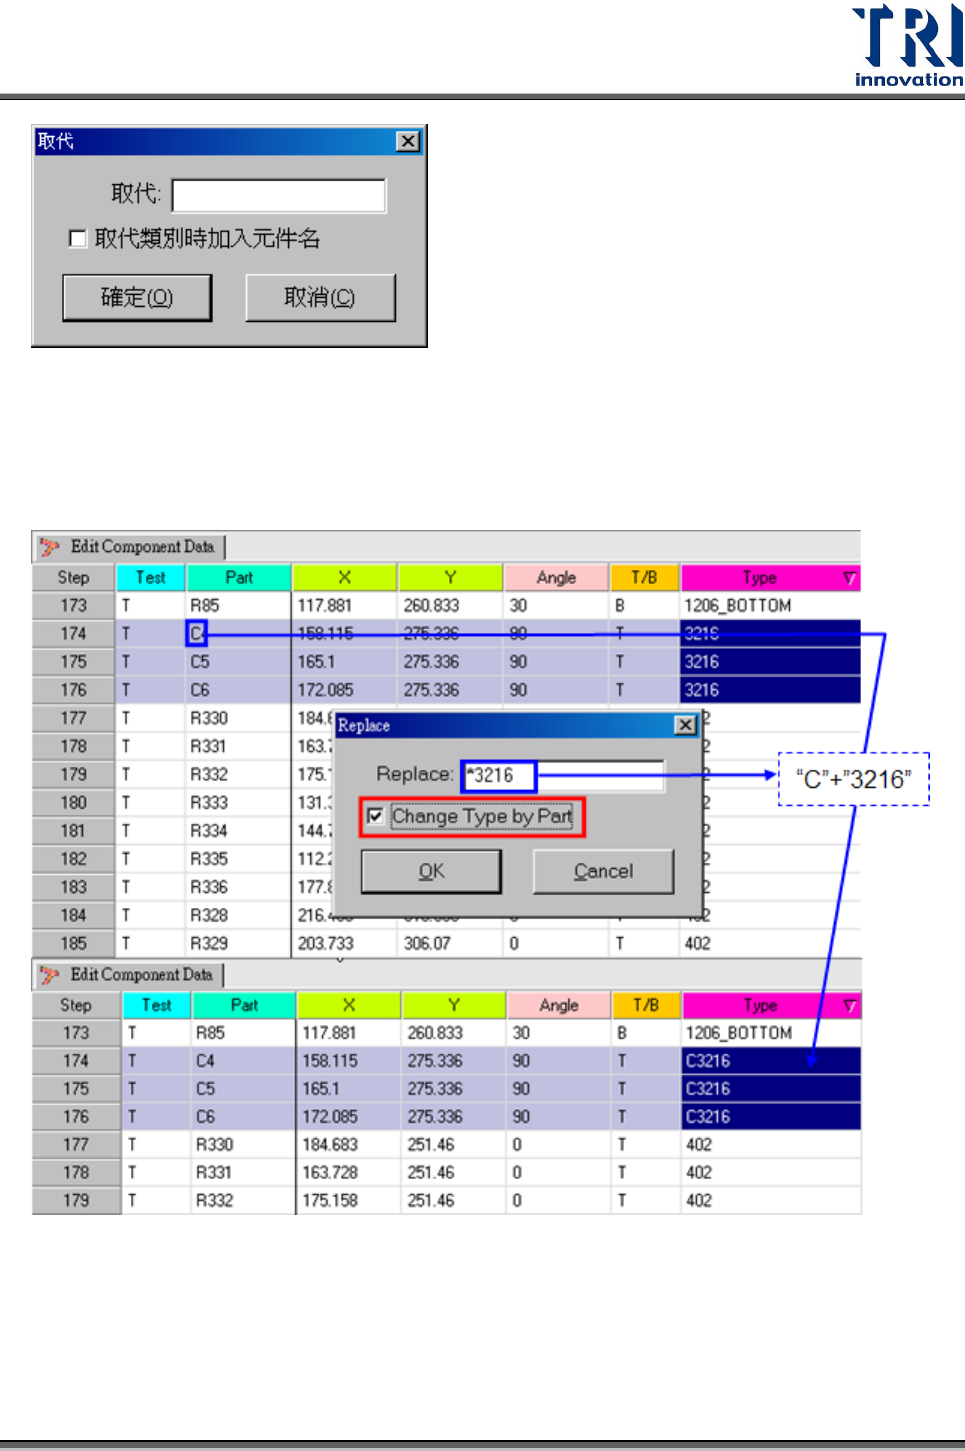This screenshot has height=1451, width=965.
Task: Click part cell R332 in lower table
Action: click(x=243, y=1201)
